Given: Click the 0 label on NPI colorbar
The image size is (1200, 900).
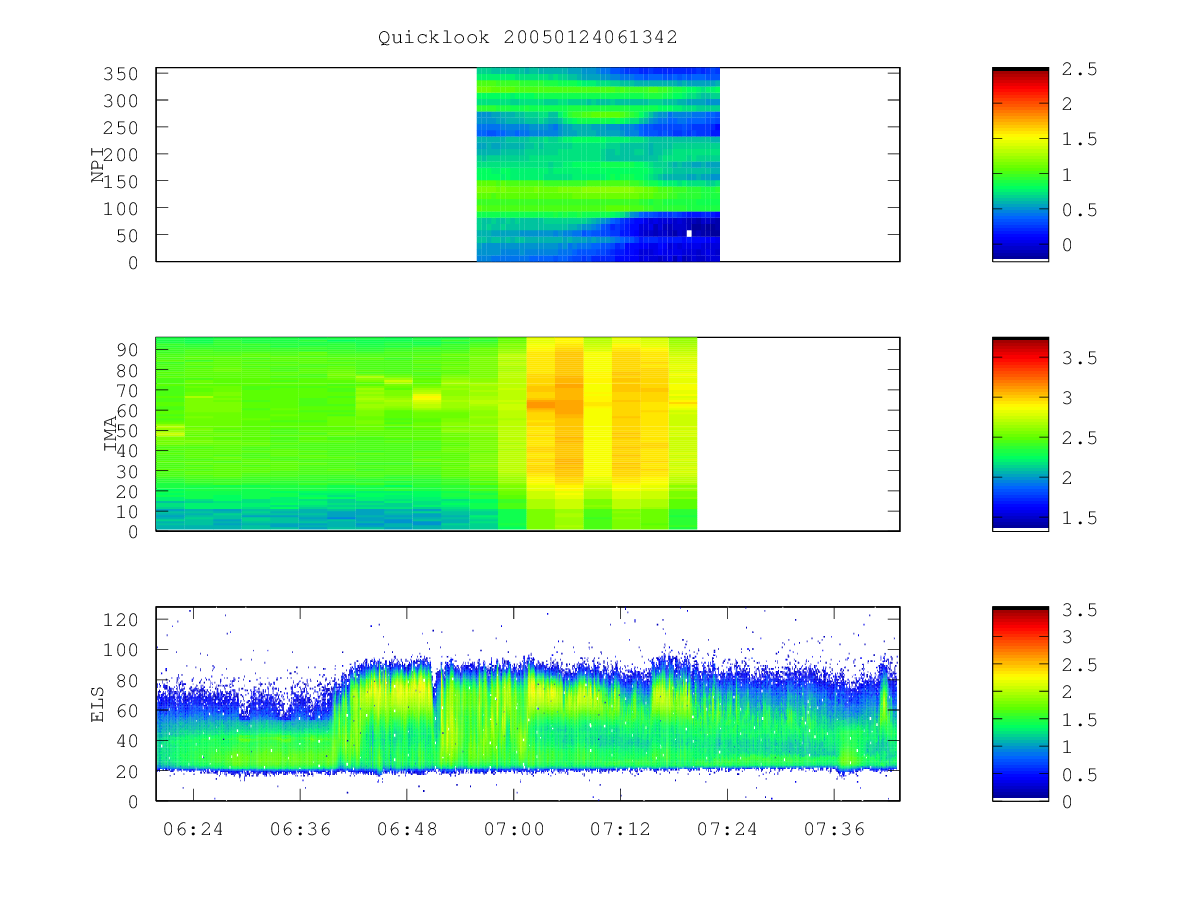Looking at the screenshot, I should click(1069, 245).
